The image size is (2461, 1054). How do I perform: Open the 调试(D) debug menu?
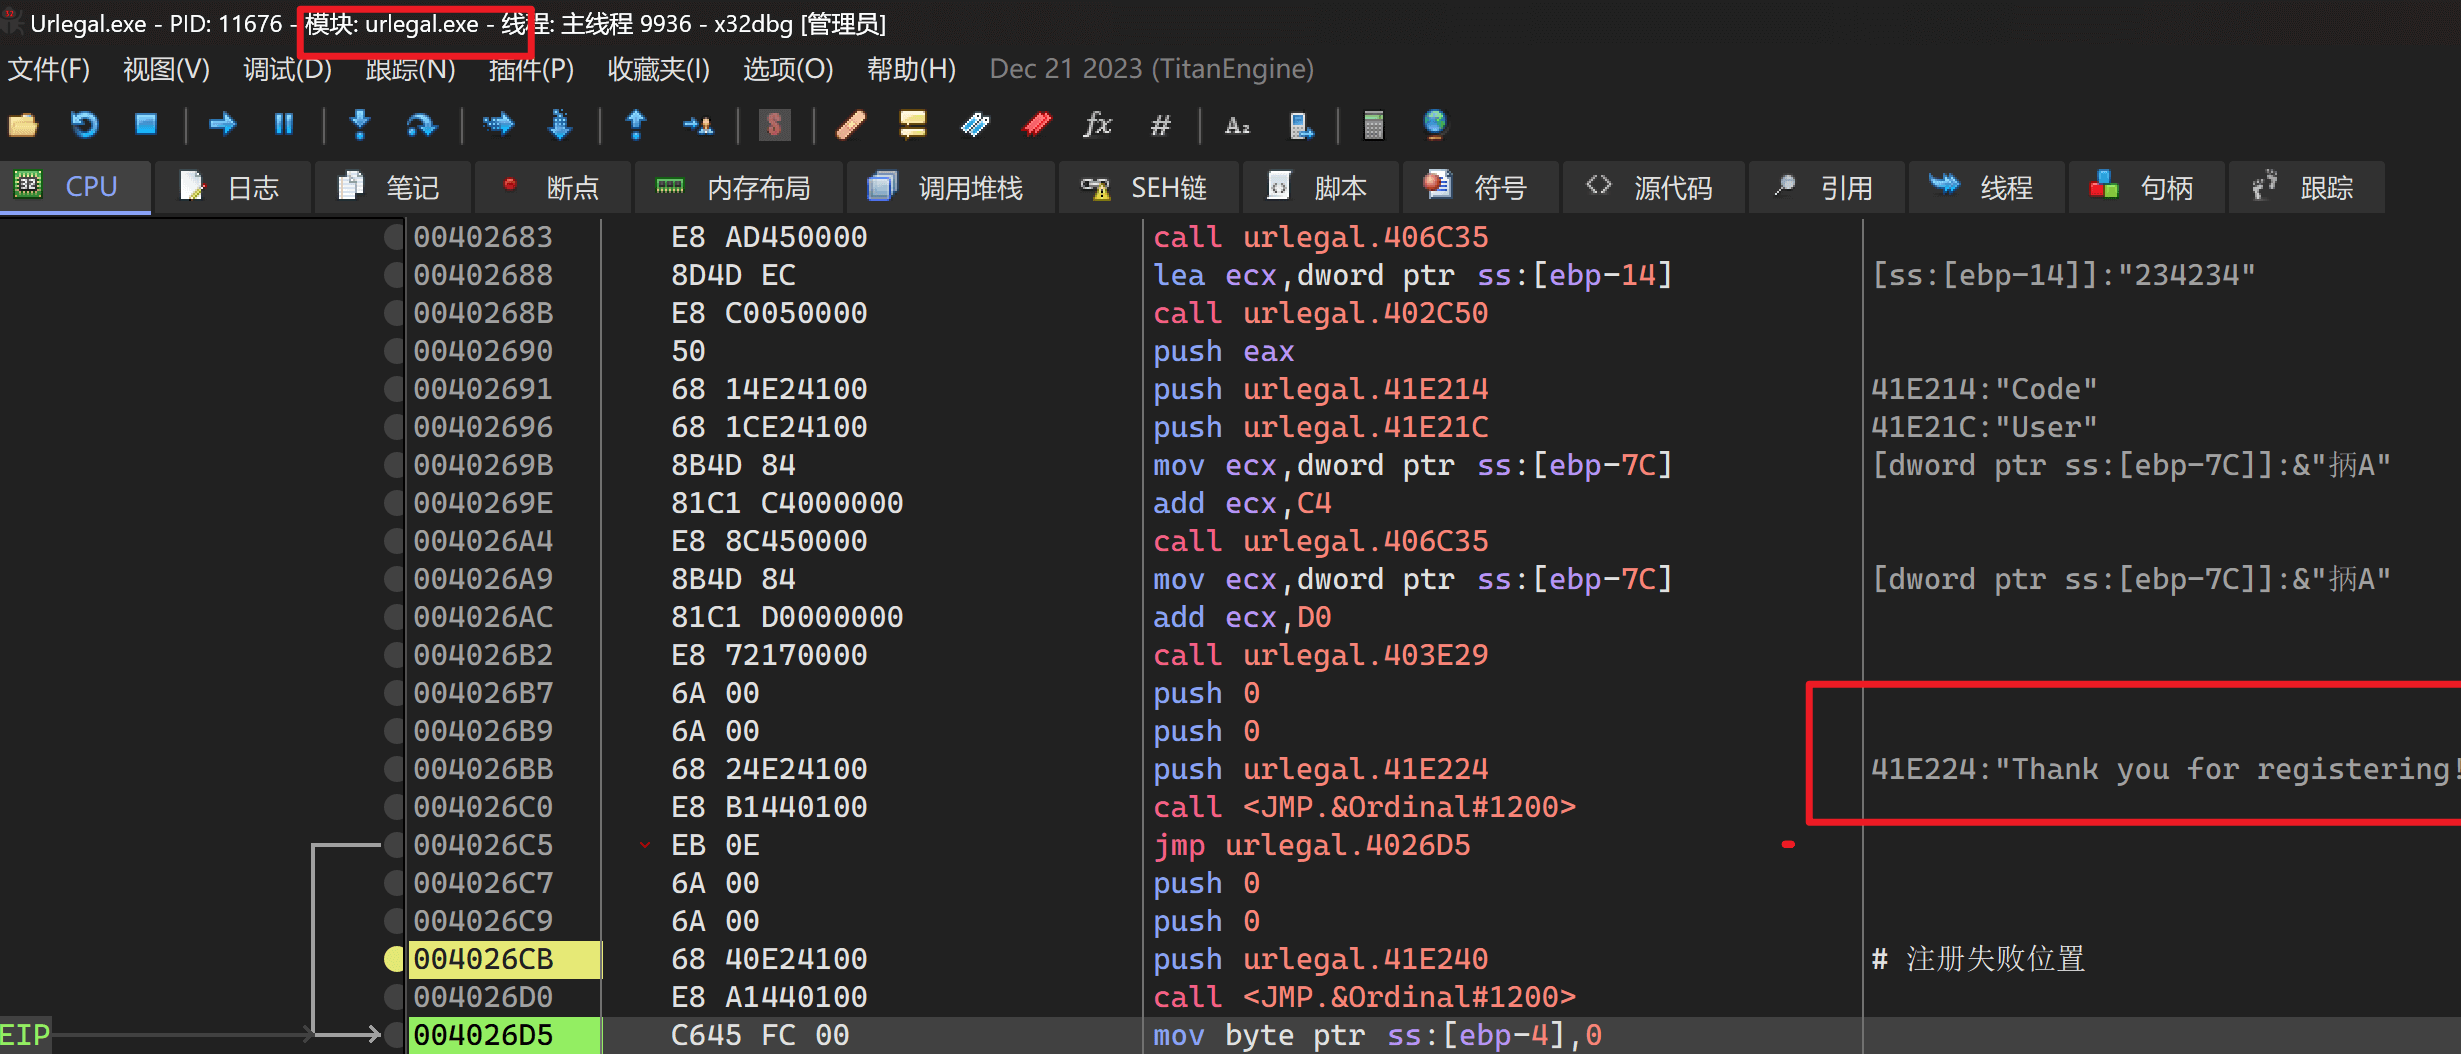(x=287, y=69)
